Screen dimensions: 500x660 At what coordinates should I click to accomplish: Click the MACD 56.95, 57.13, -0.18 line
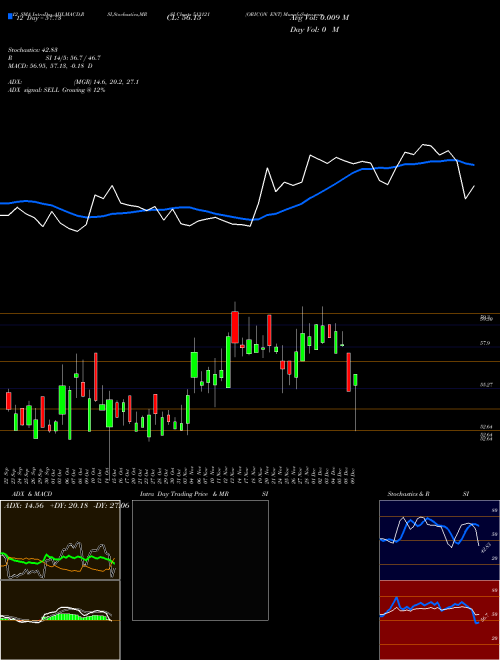coord(50,66)
